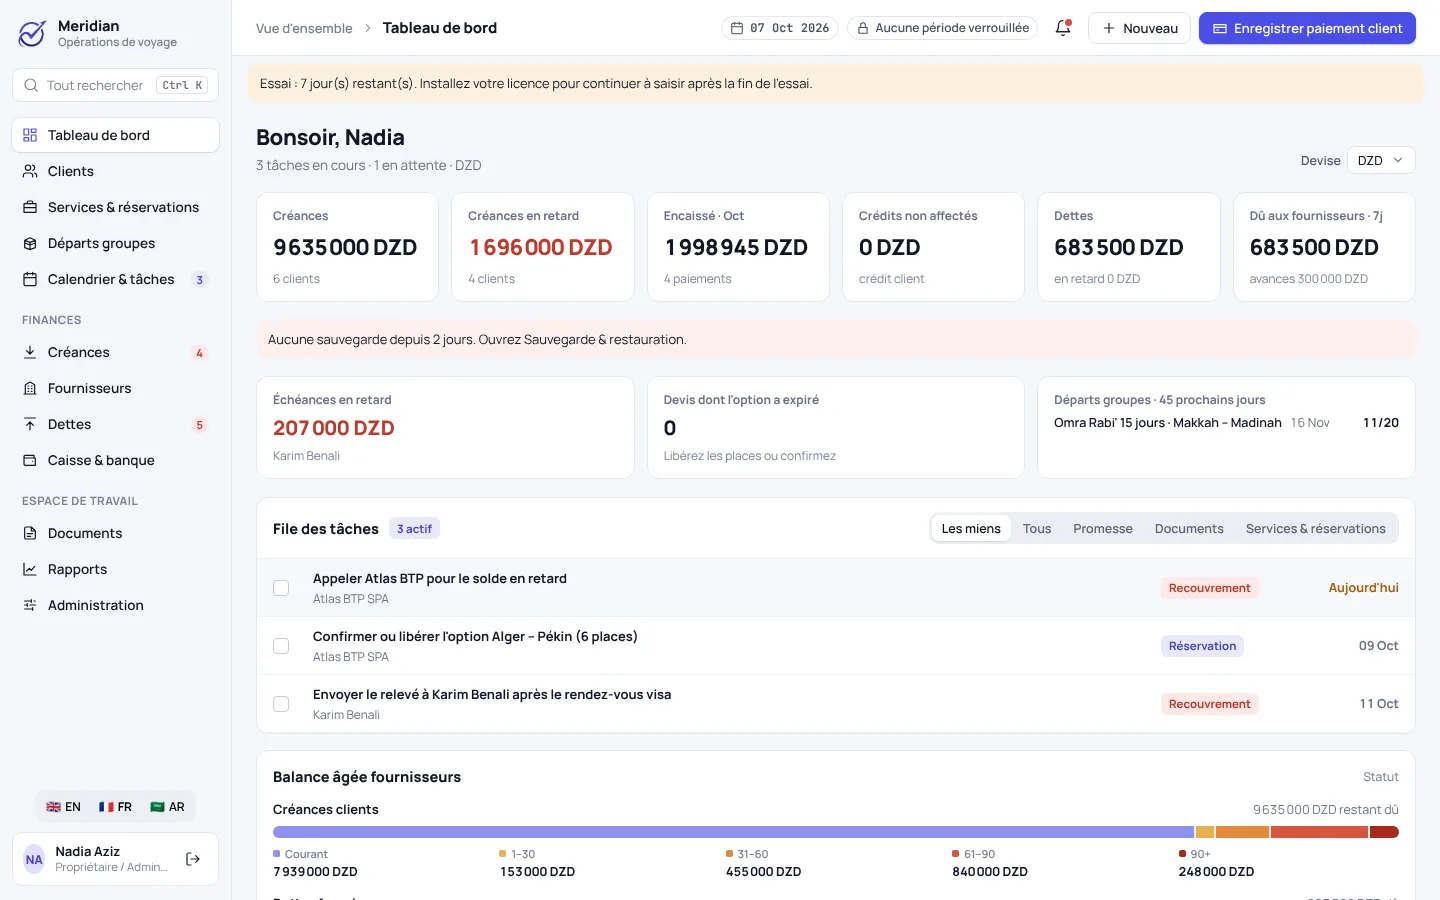Switch language to AR
Viewport: 1440px width, 900px height.
pyautogui.click(x=167, y=807)
